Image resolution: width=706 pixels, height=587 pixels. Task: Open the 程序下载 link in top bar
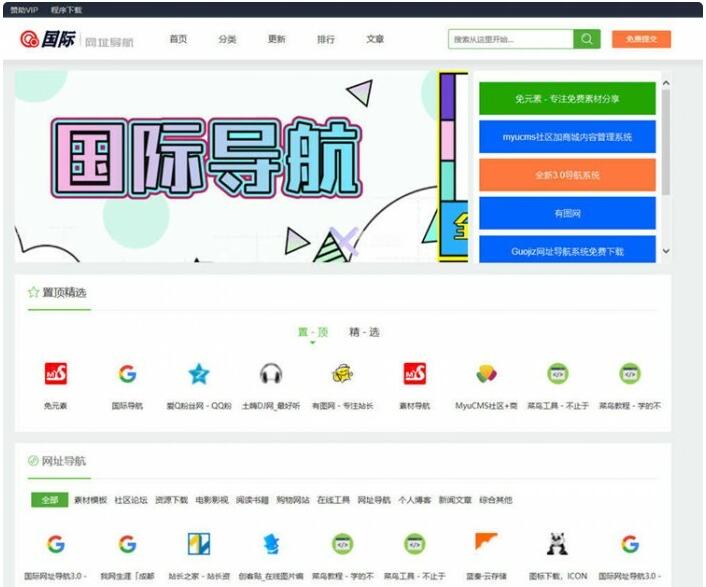point(67,9)
